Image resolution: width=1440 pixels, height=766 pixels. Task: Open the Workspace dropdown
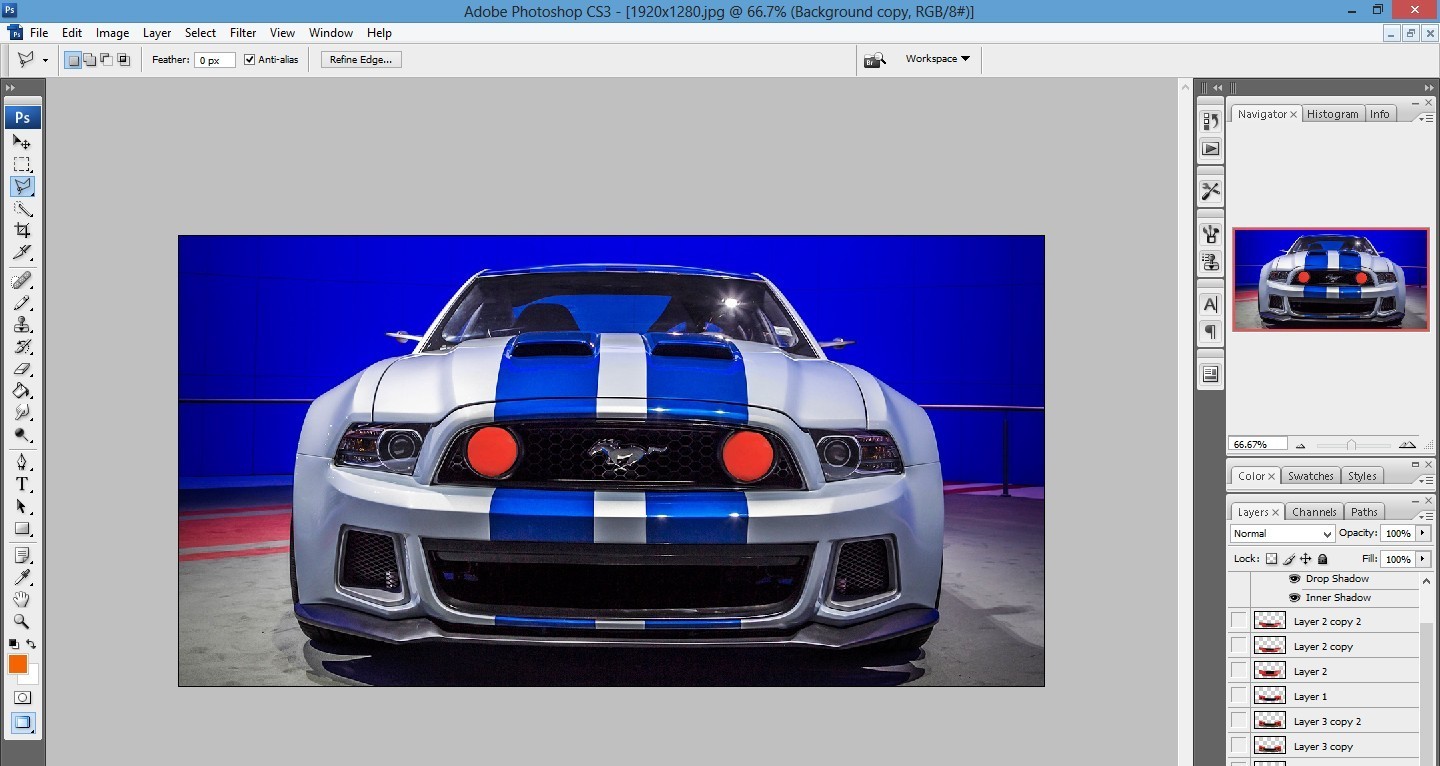pyautogui.click(x=937, y=59)
